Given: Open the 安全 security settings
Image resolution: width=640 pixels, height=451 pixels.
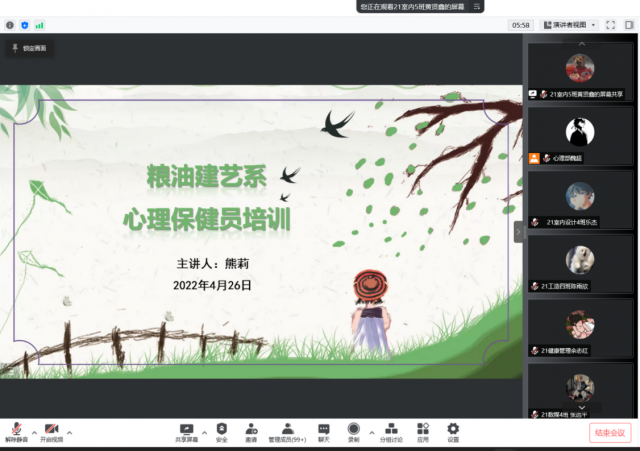Looking at the screenshot, I should [x=221, y=431].
